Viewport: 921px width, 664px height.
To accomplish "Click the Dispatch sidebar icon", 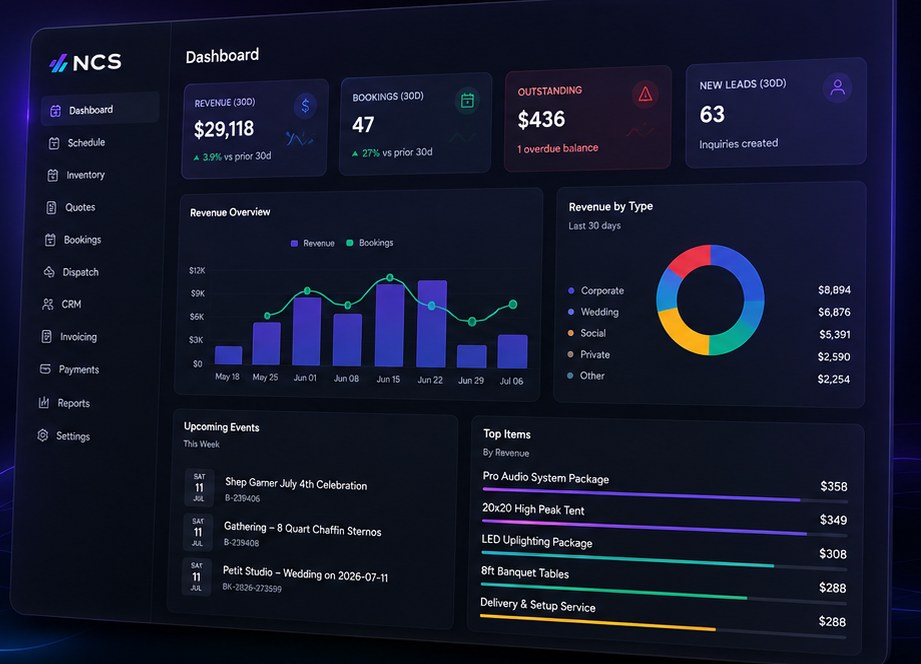I will (x=49, y=271).
